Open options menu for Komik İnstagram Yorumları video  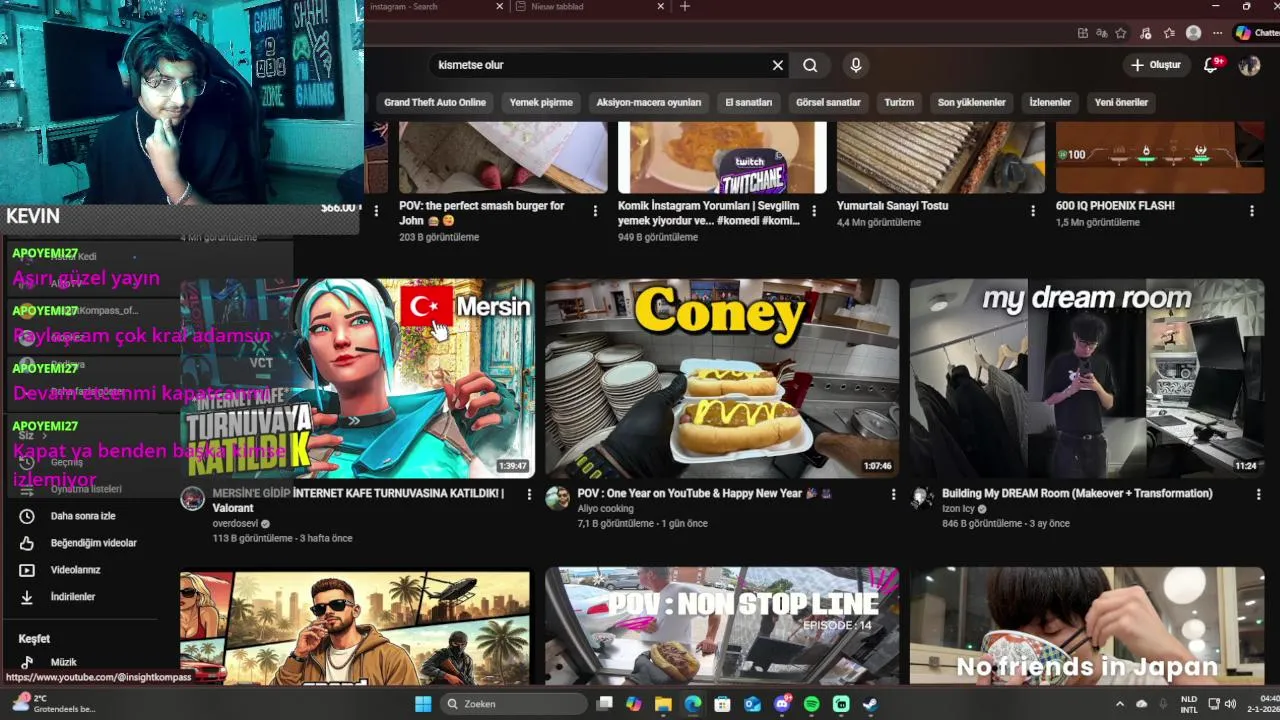click(814, 211)
